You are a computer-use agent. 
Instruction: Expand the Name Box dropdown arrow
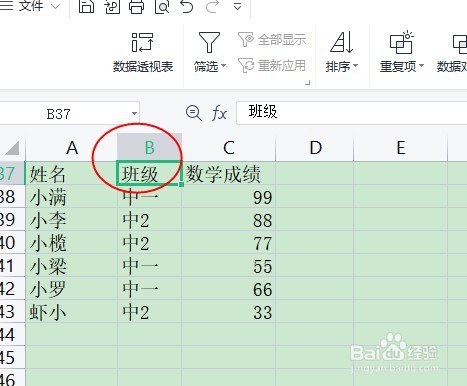tap(134, 114)
